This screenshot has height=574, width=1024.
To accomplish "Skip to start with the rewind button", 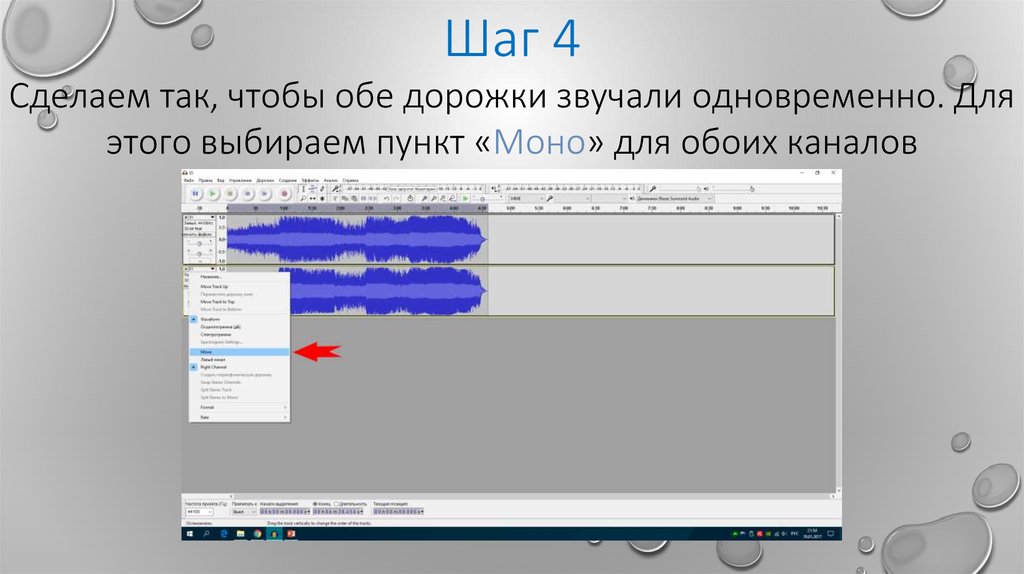I will click(248, 193).
